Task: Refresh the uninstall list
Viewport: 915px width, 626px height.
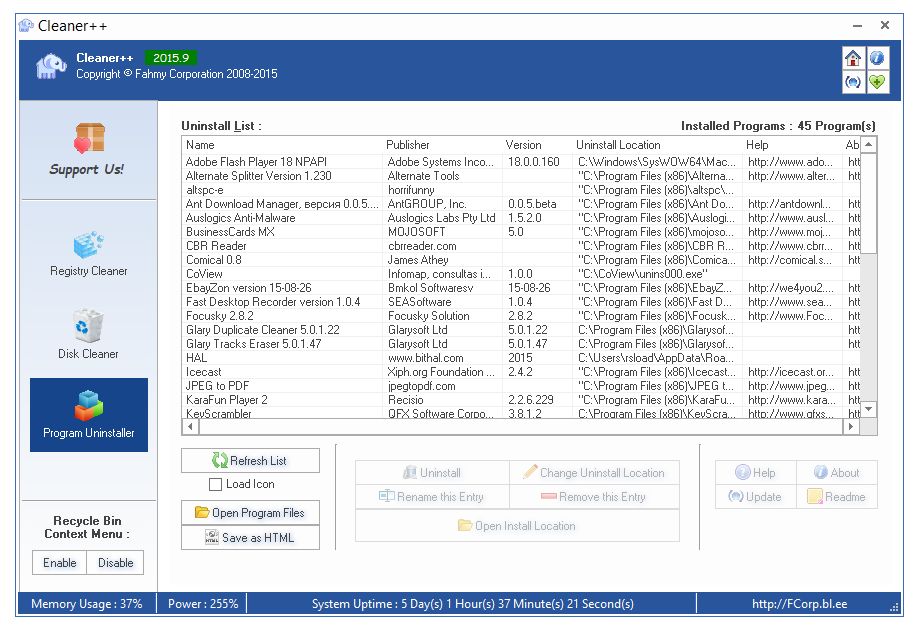Action: tap(250, 460)
